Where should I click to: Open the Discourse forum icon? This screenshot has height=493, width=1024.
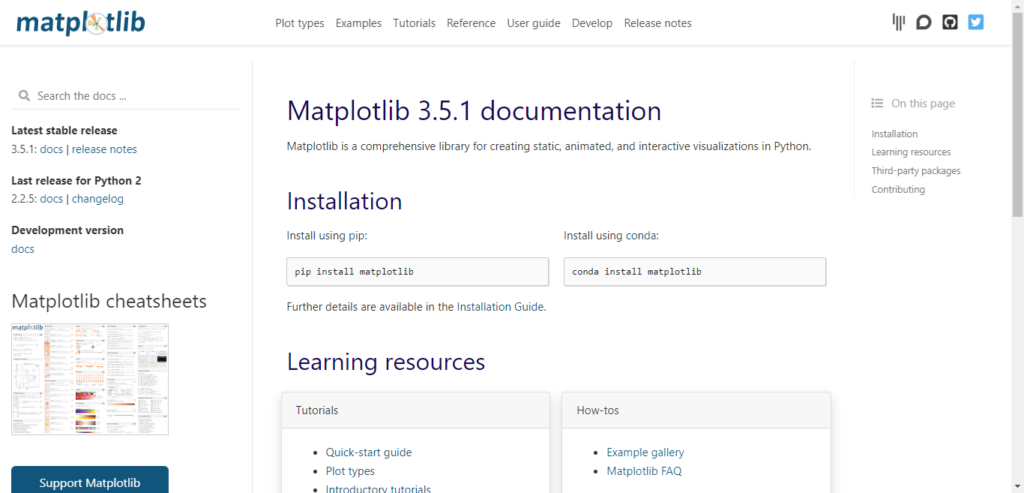point(923,23)
